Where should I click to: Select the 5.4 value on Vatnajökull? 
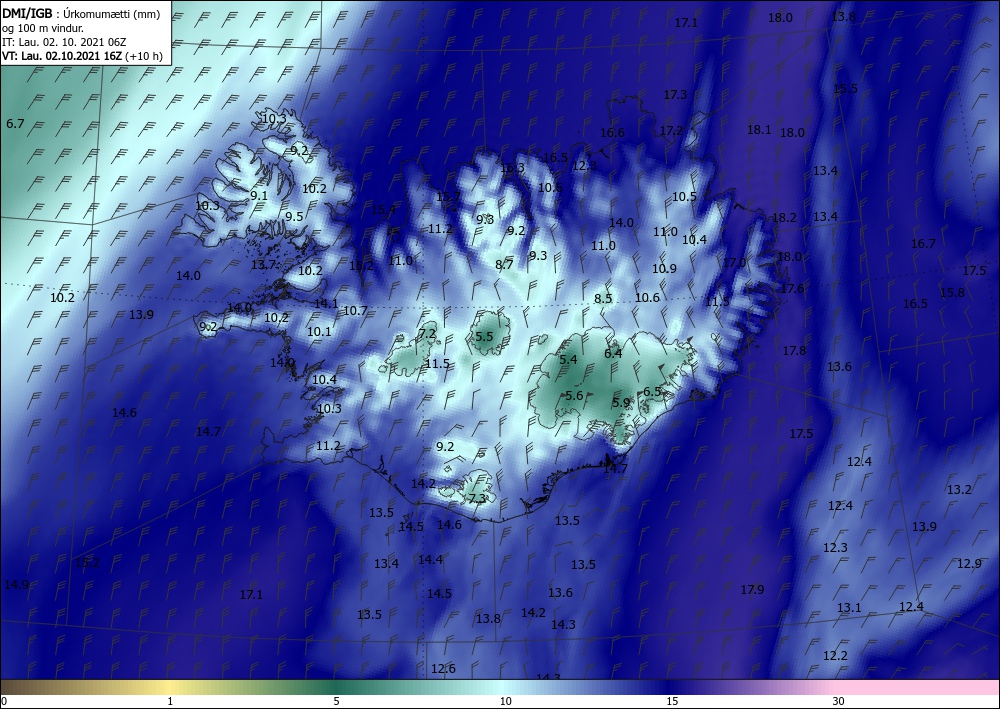[568, 360]
